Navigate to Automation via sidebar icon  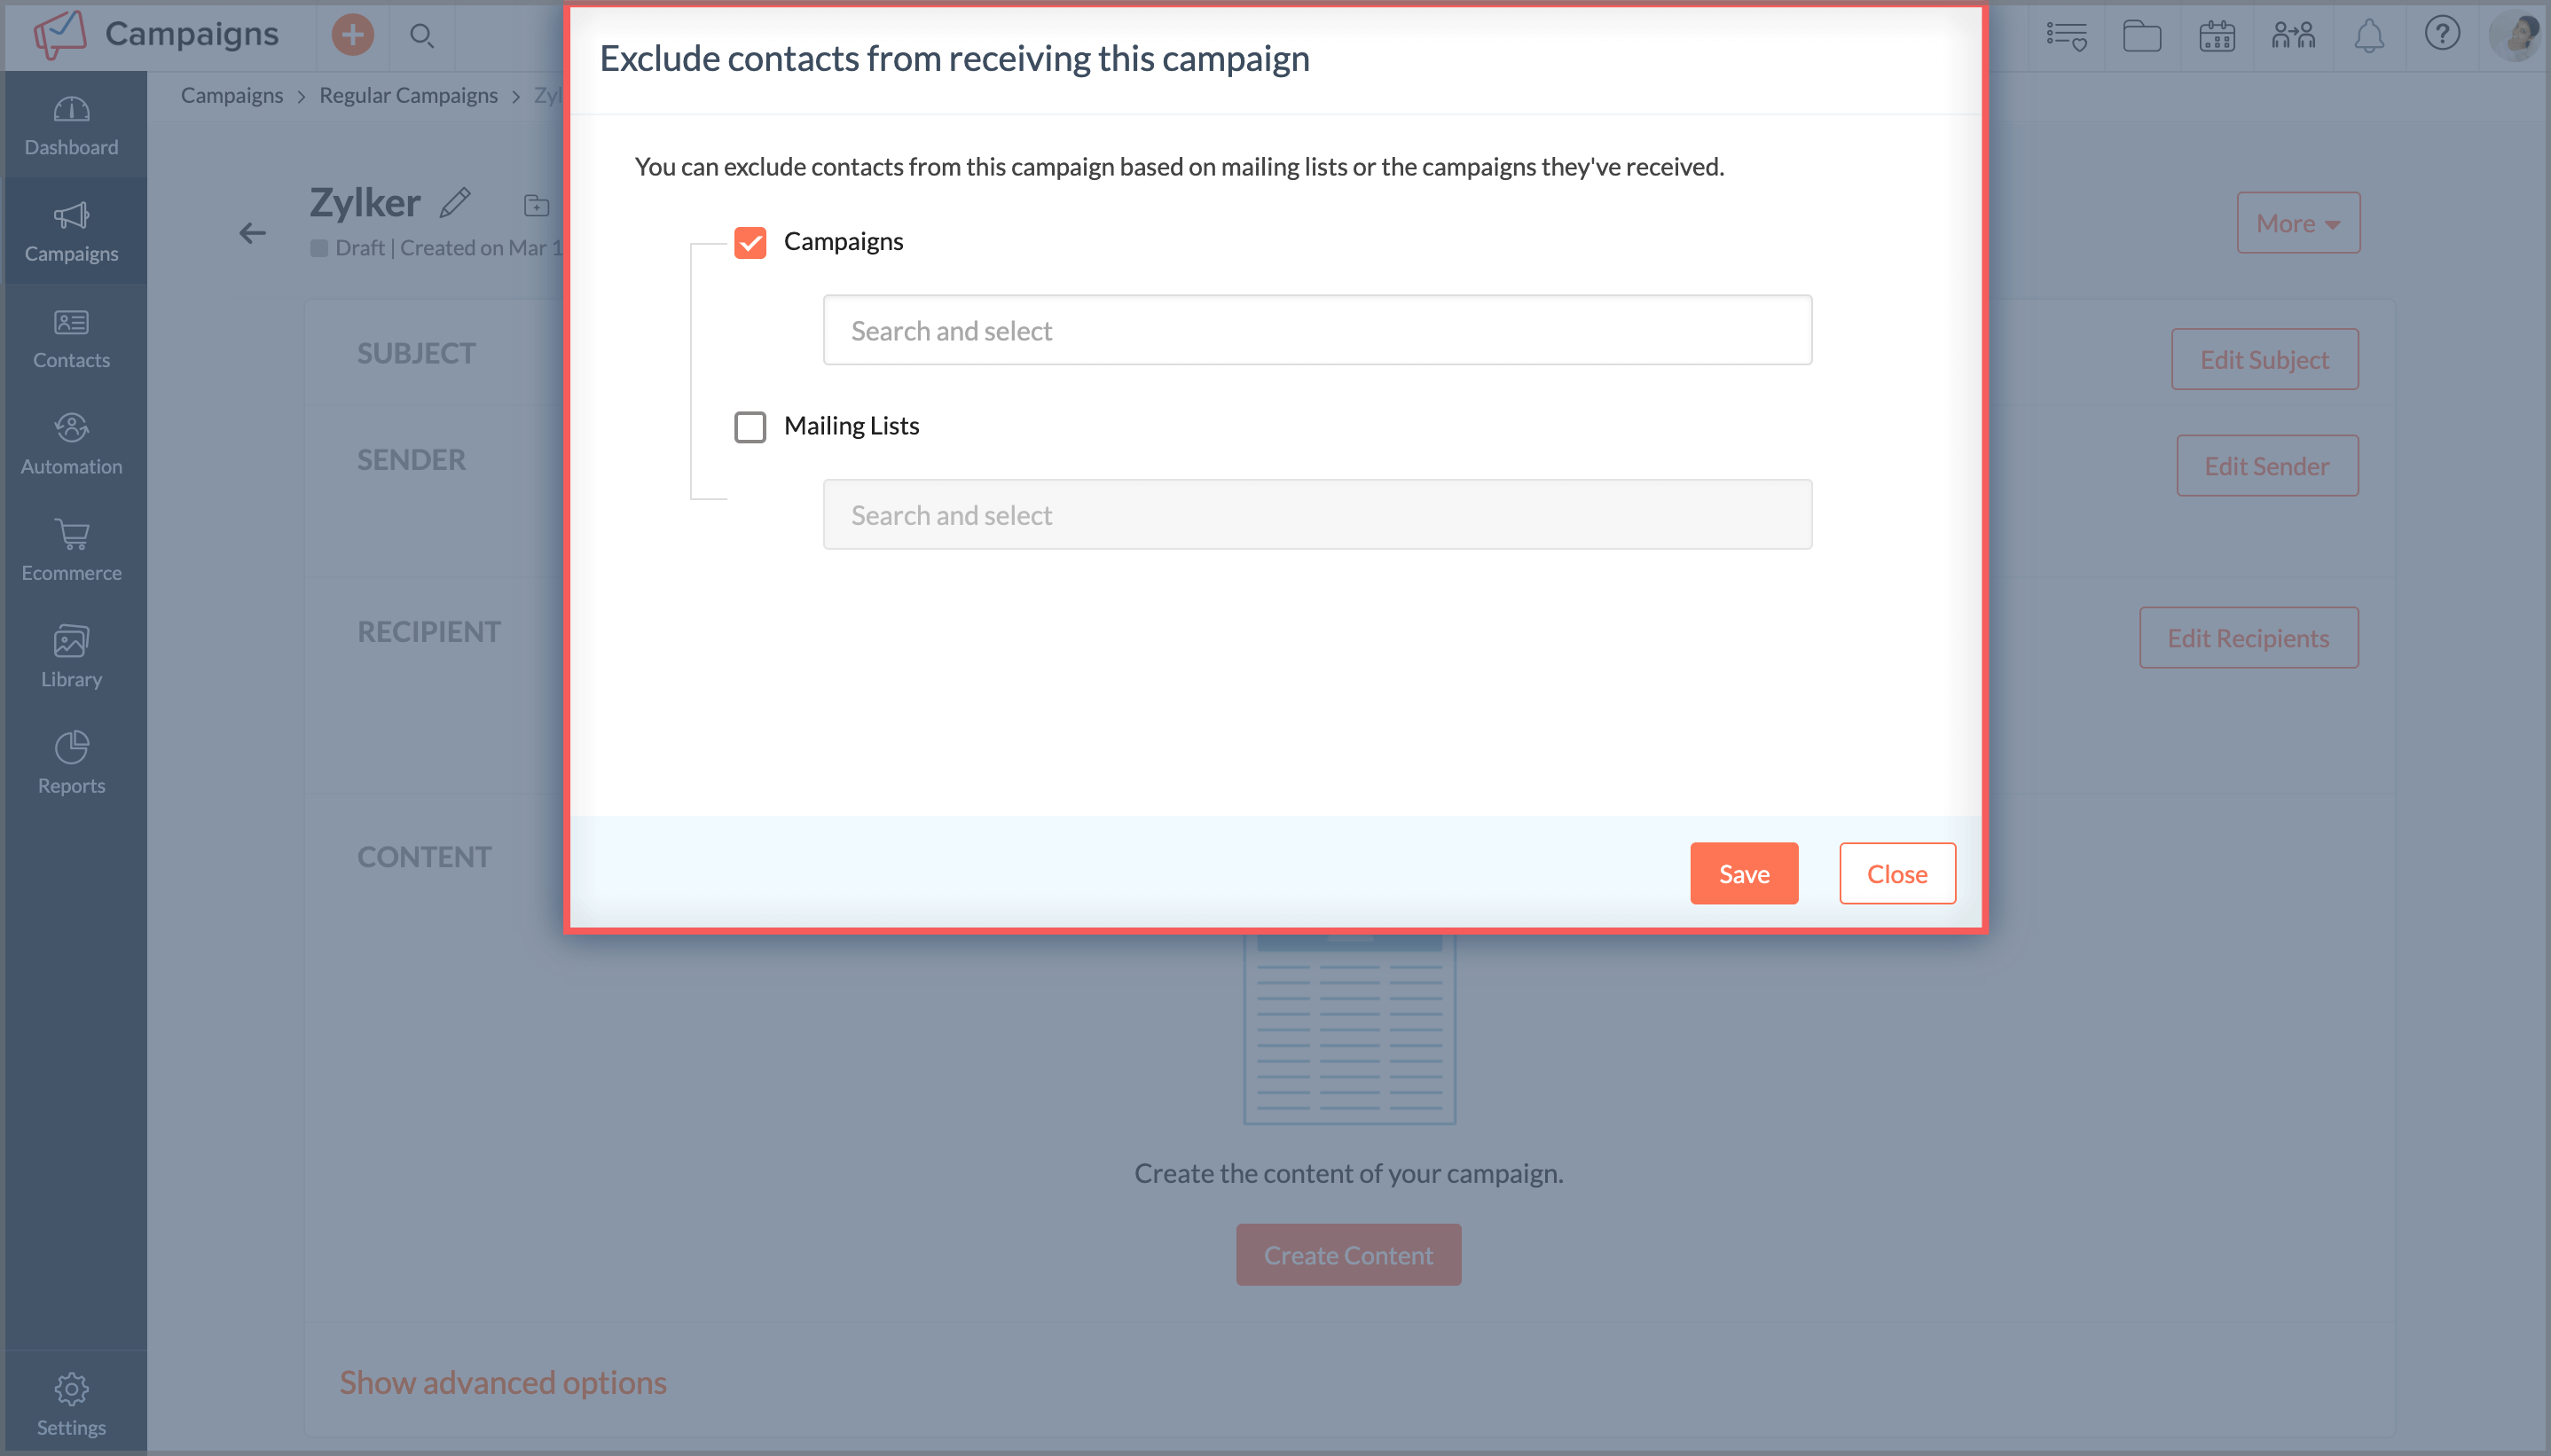coord(71,443)
